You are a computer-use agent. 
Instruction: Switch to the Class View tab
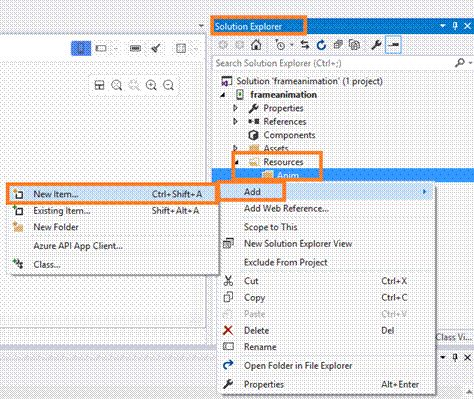(454, 337)
